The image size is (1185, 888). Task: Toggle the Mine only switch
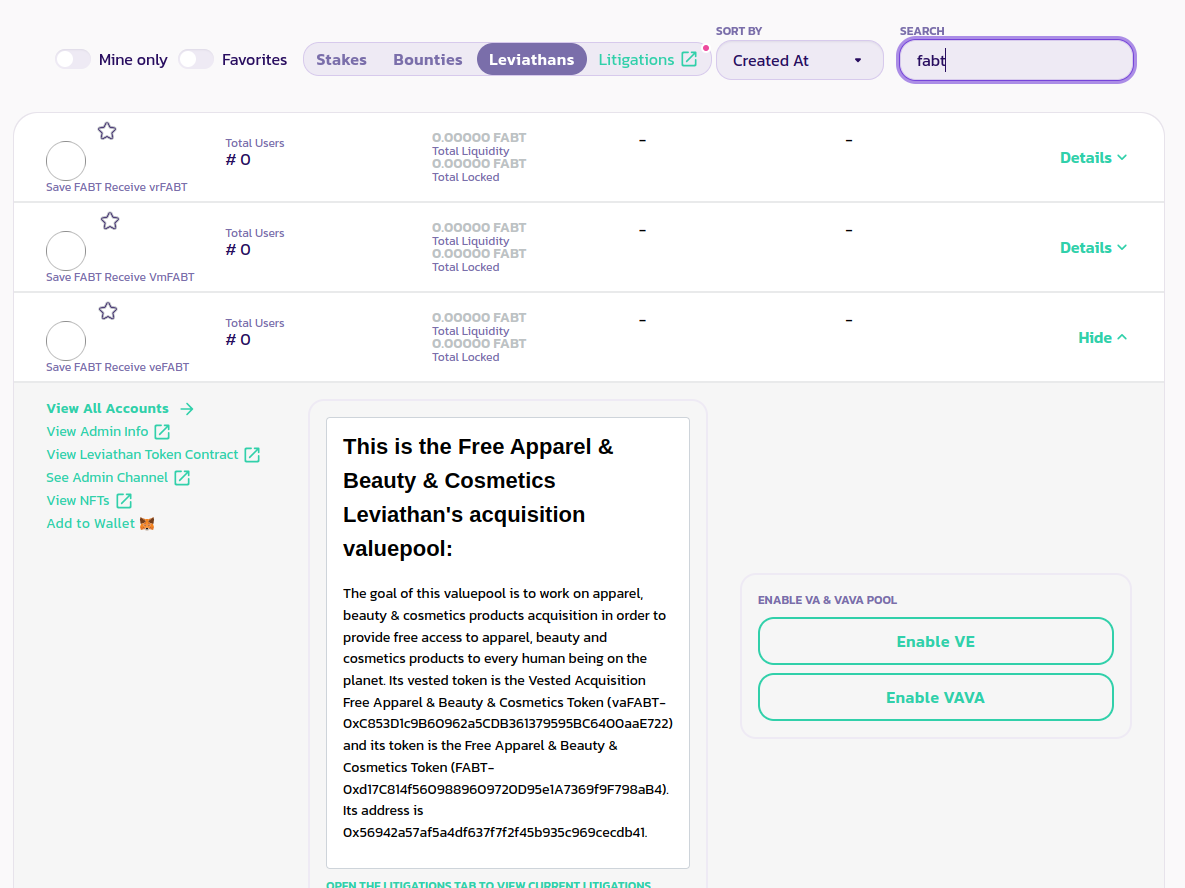coord(73,60)
